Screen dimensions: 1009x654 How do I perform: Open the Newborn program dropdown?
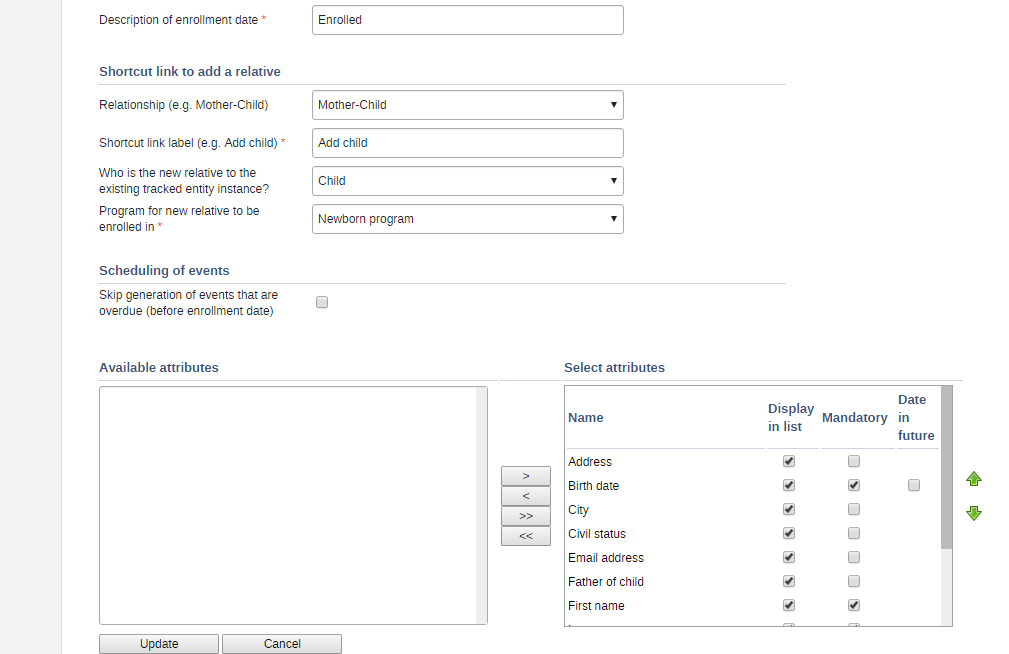(x=467, y=219)
